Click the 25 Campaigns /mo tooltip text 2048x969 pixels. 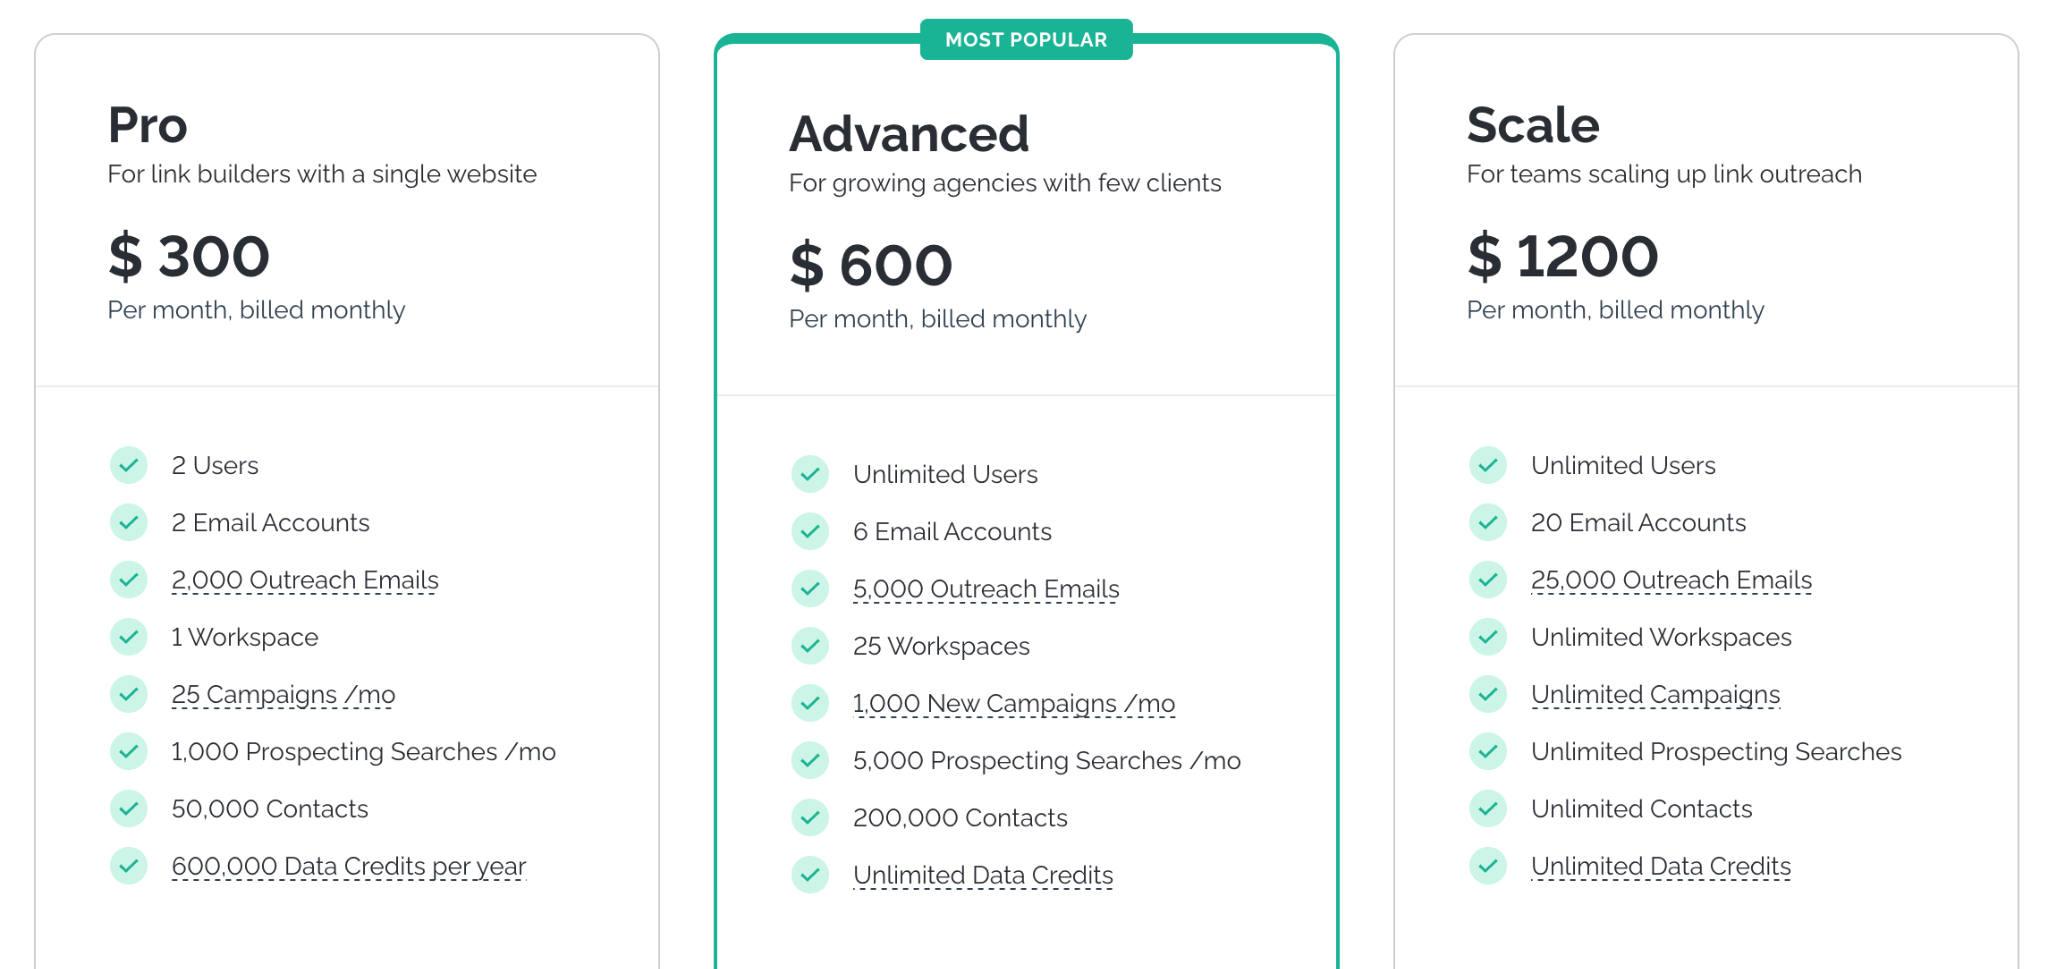[283, 694]
